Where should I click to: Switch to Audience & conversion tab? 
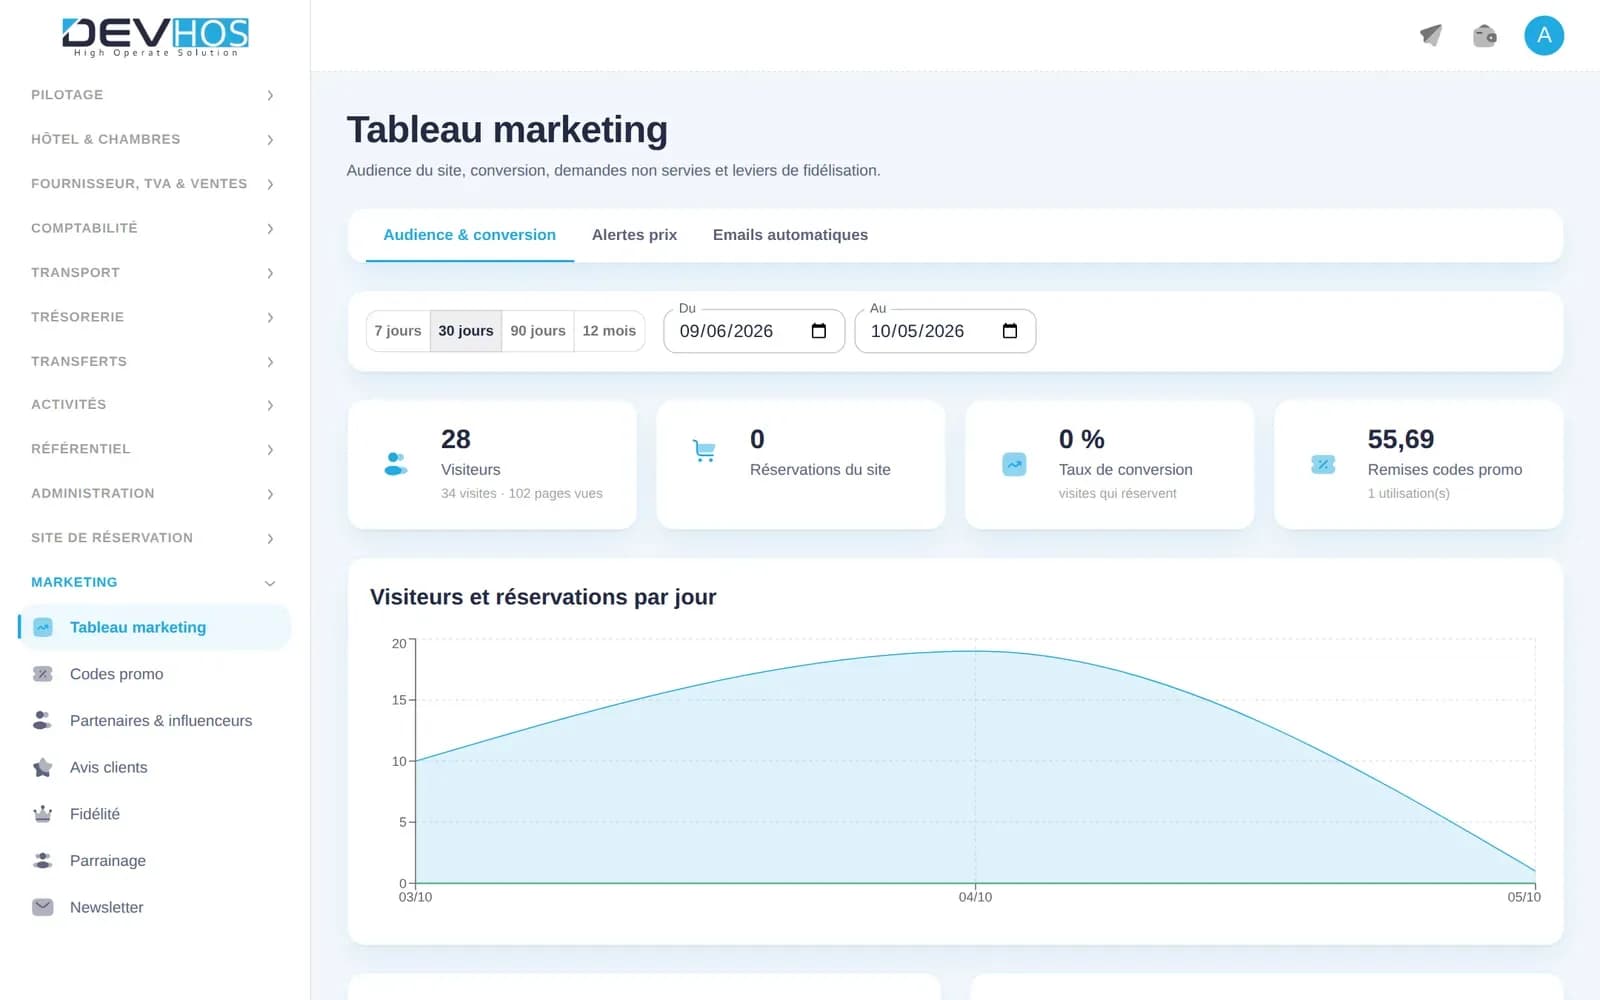pyautogui.click(x=469, y=235)
